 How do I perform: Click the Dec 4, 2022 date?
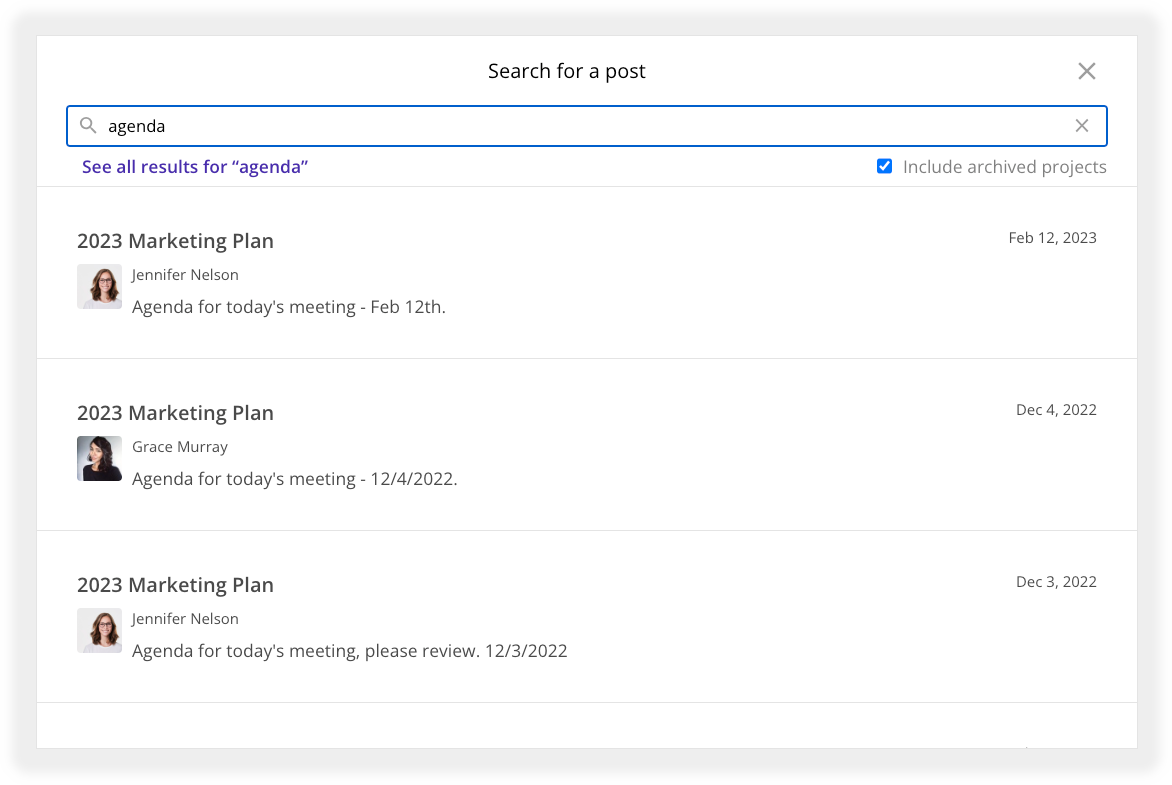pos(1056,410)
